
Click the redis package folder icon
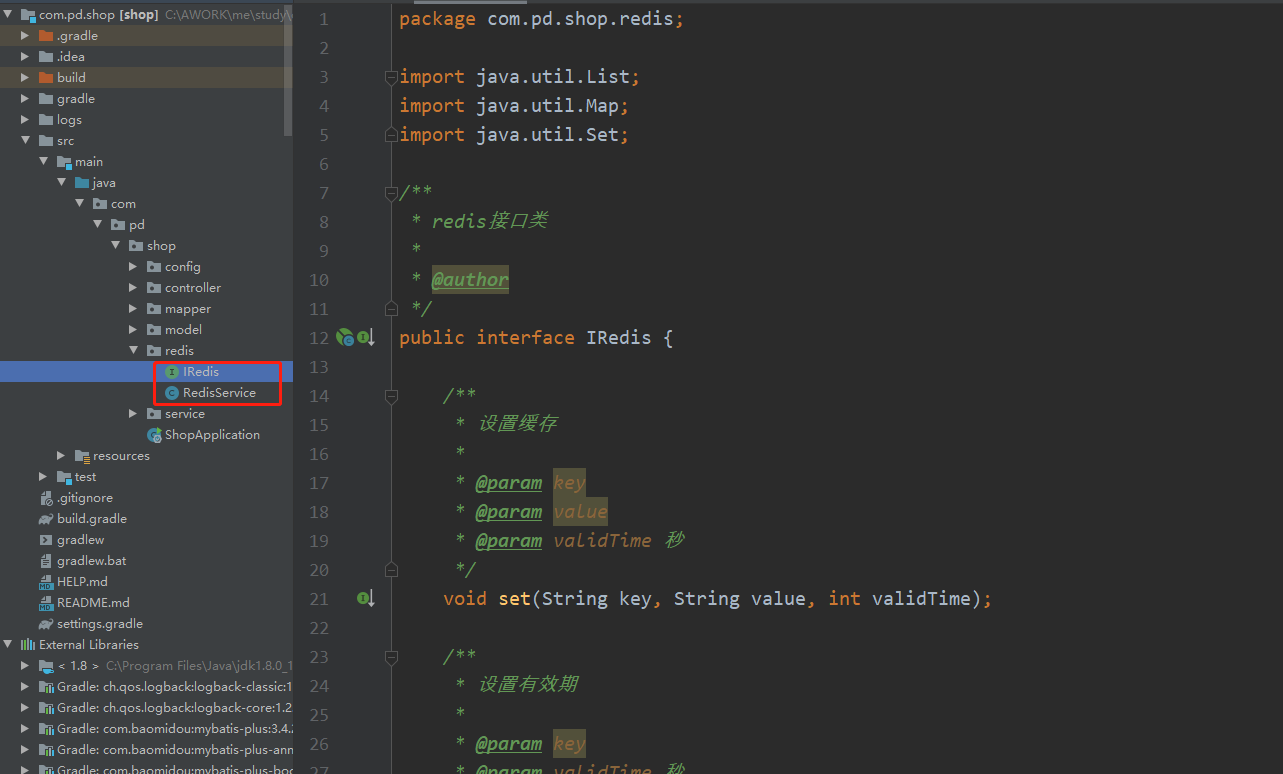pos(154,351)
